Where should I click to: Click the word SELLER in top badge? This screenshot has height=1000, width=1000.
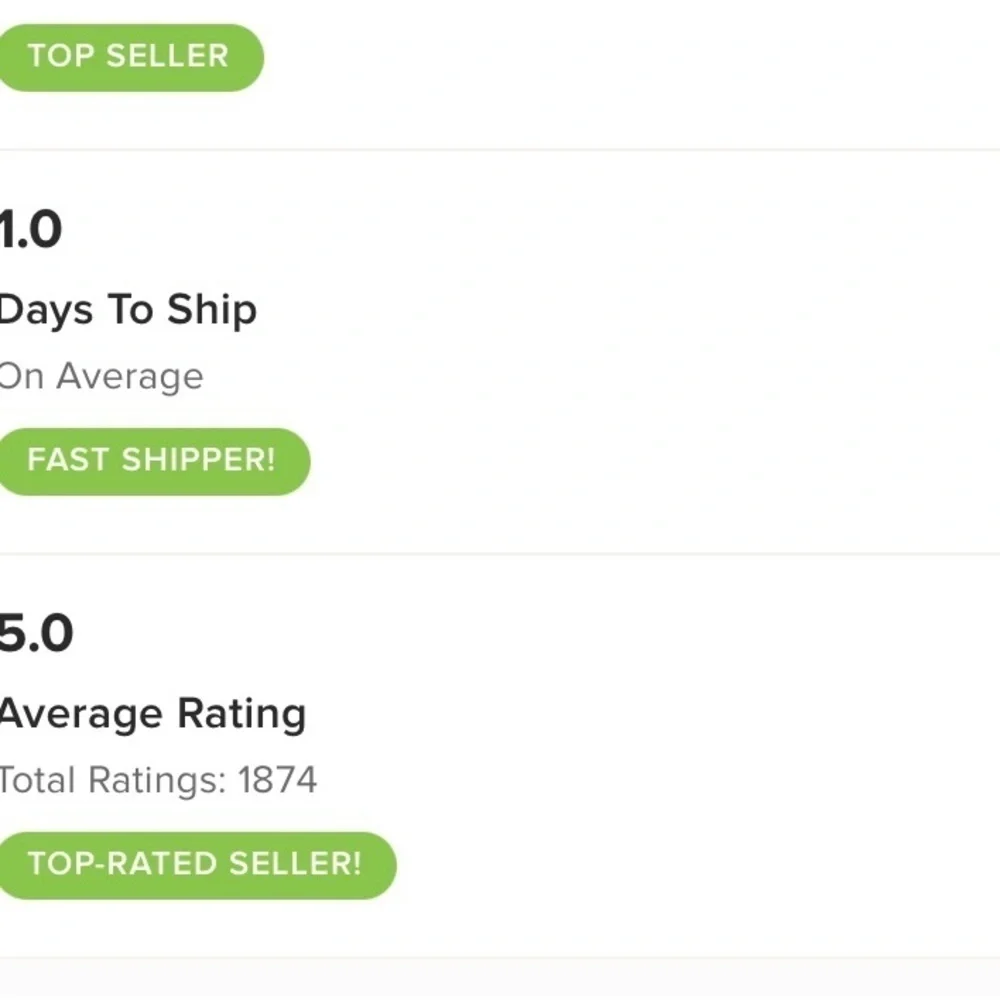tap(168, 56)
